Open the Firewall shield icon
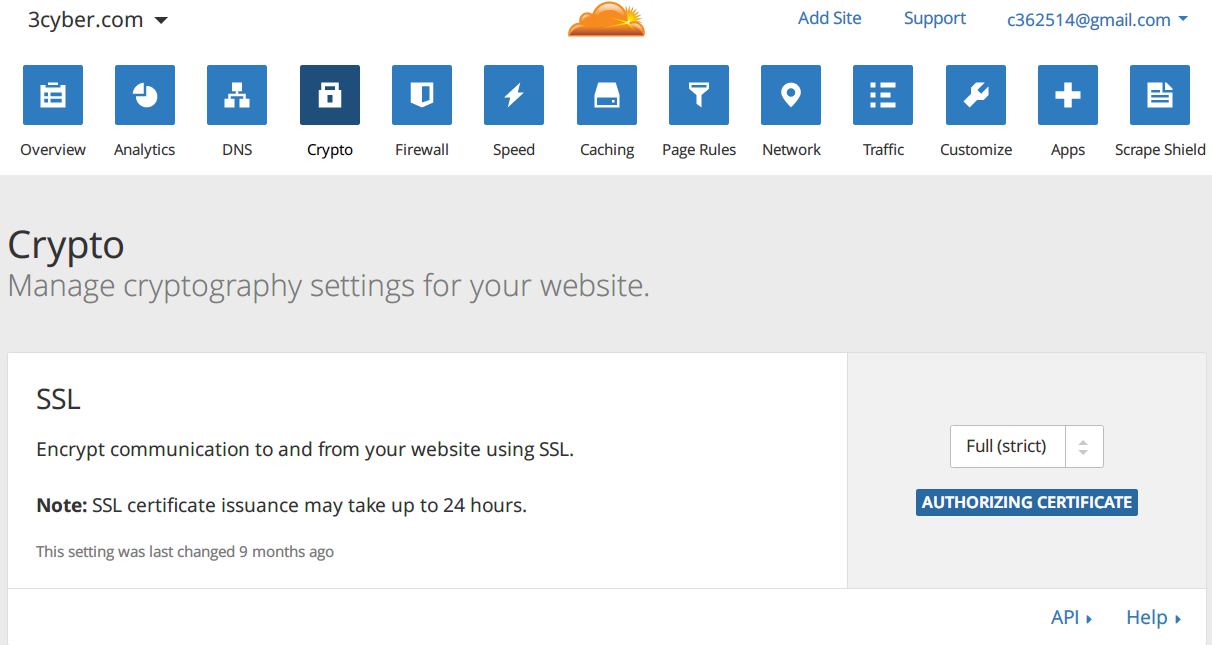The width and height of the screenshot is (1212, 645). coord(422,95)
